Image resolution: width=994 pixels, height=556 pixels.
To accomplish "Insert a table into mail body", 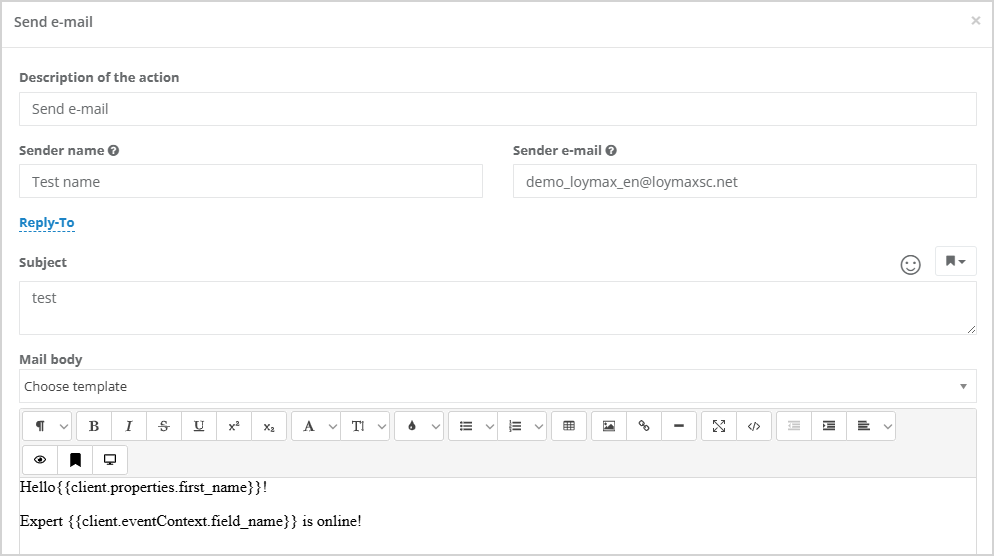I will click(x=569, y=426).
